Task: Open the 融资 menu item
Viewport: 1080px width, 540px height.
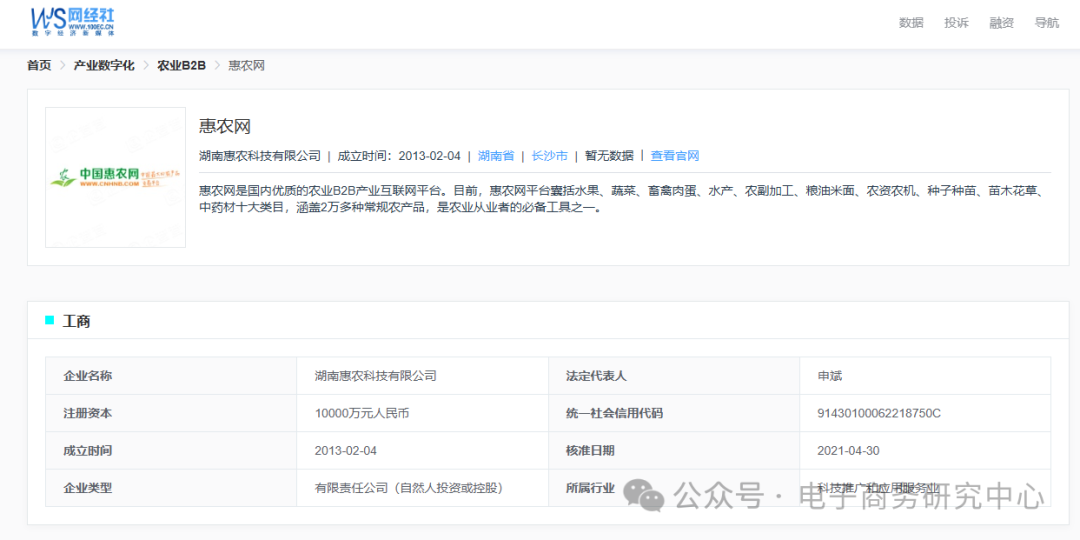Action: [1001, 23]
